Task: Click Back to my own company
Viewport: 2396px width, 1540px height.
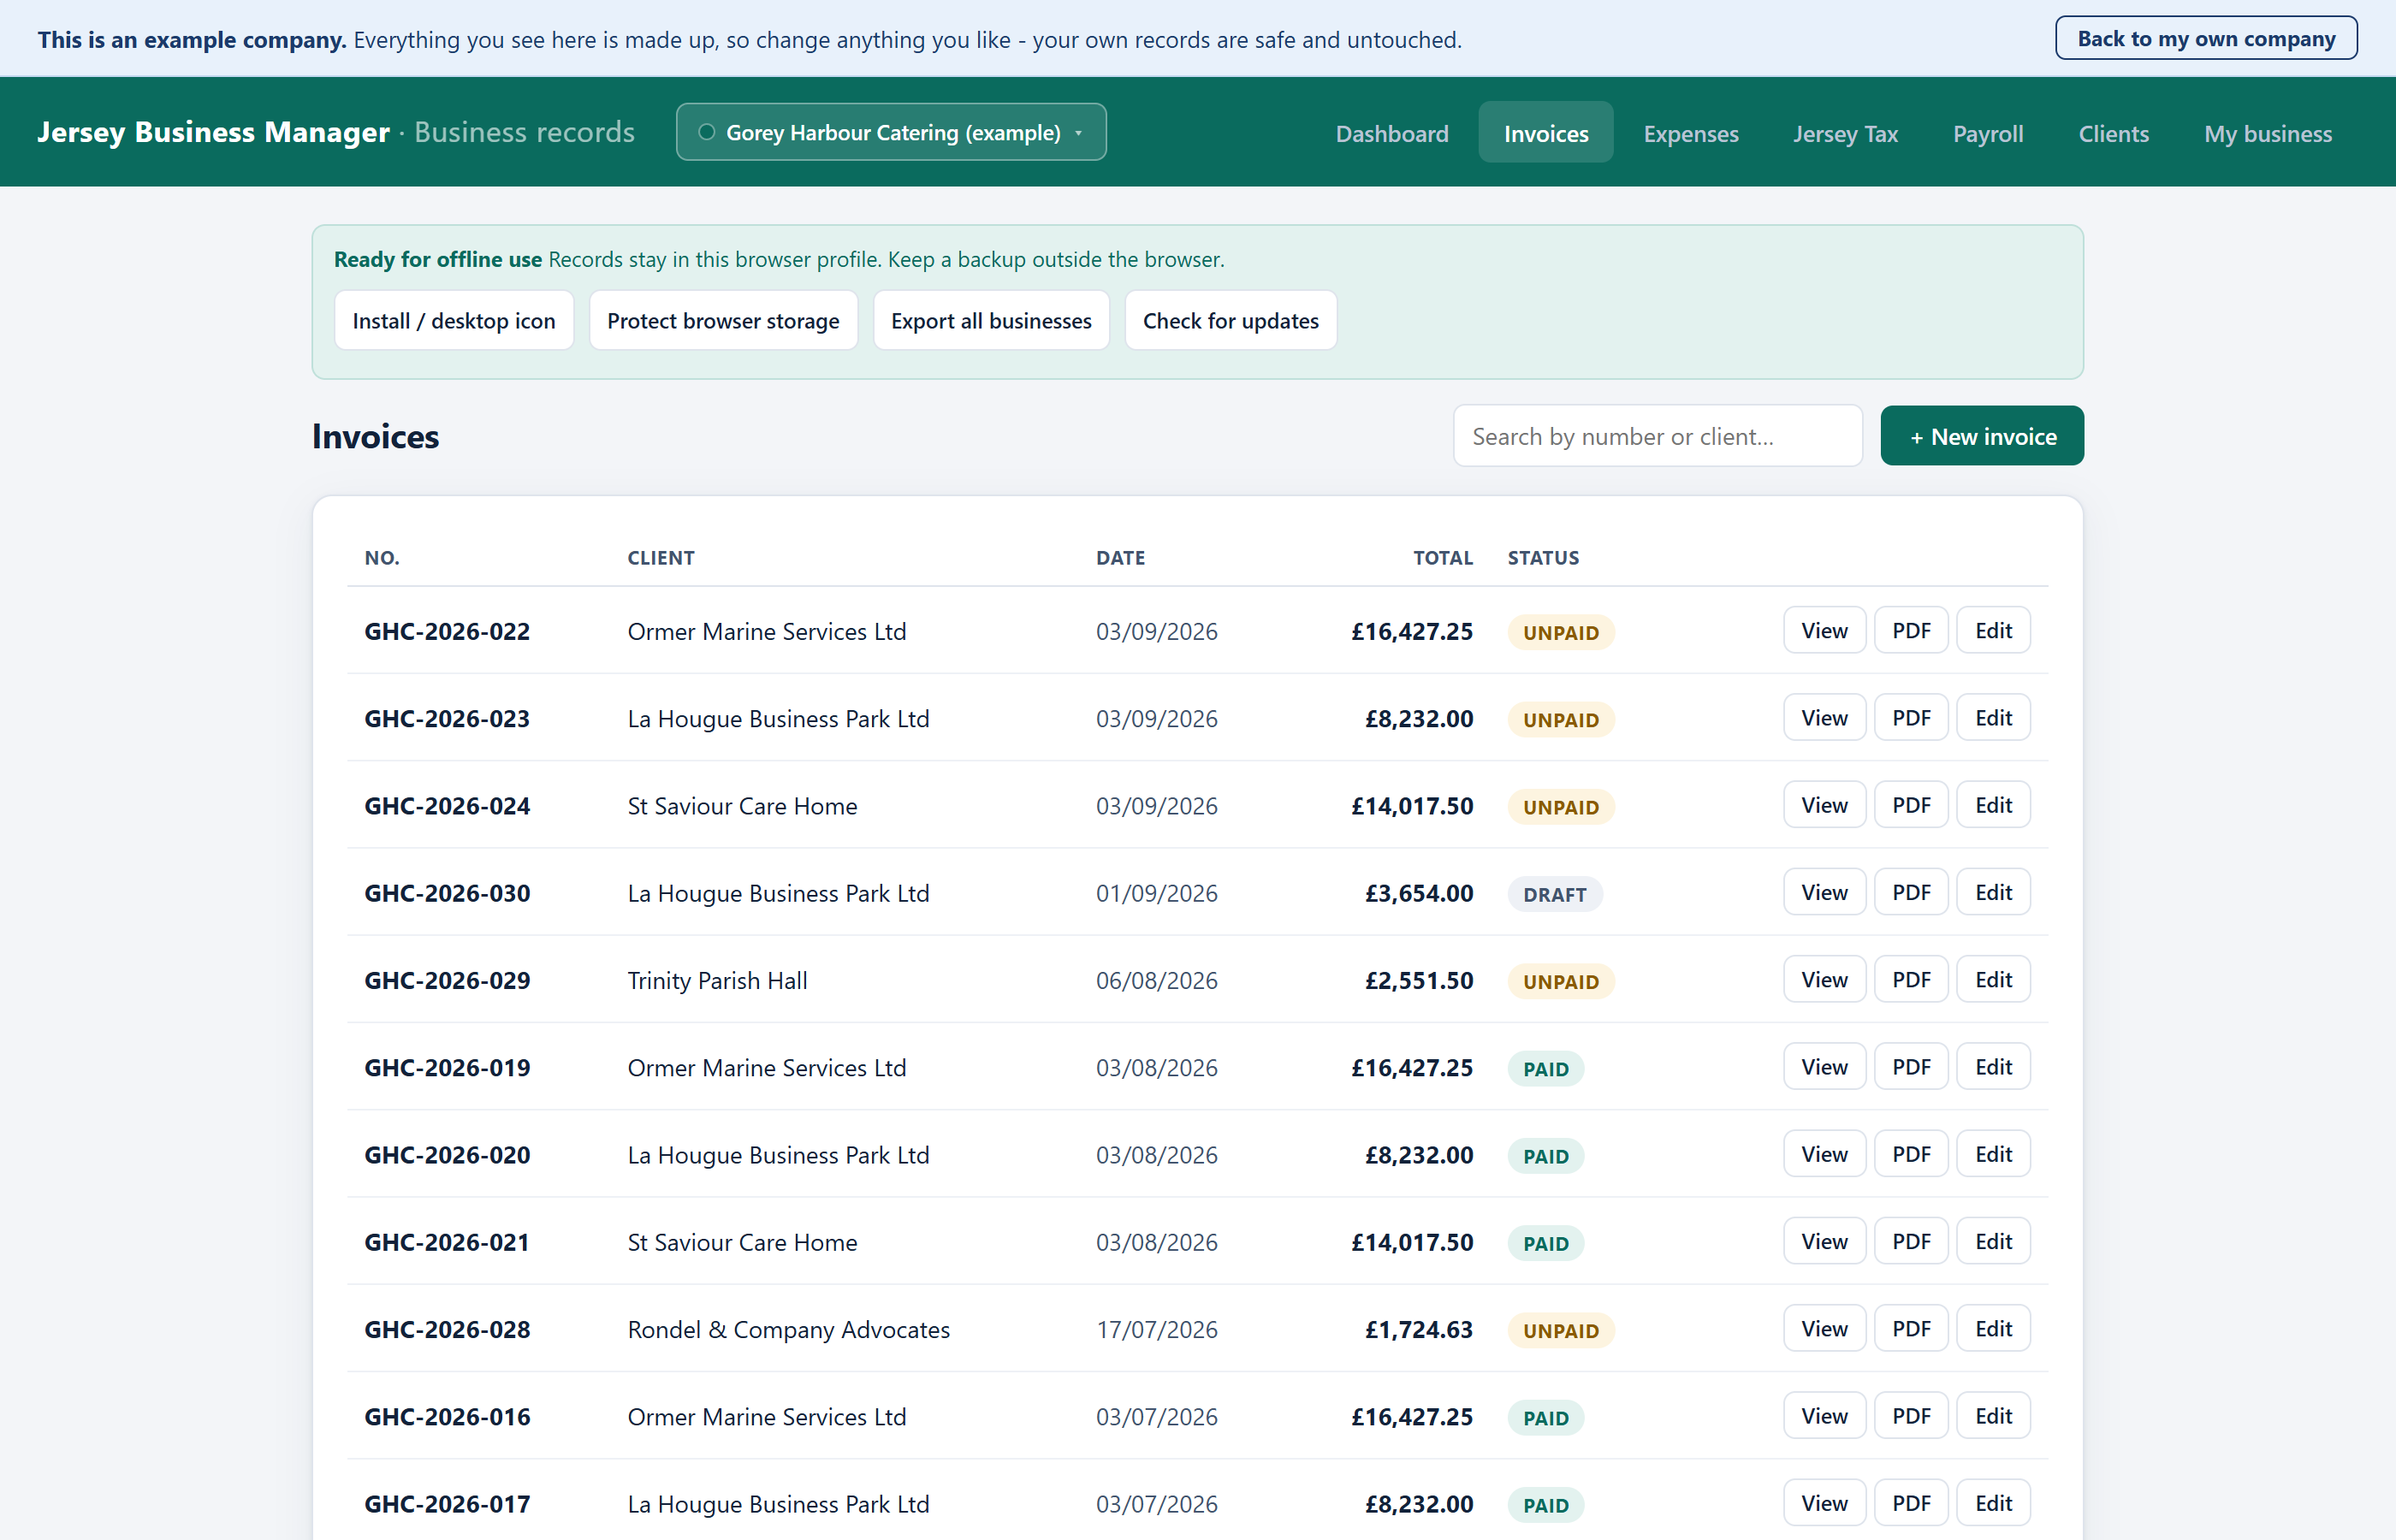Action: coord(2205,38)
